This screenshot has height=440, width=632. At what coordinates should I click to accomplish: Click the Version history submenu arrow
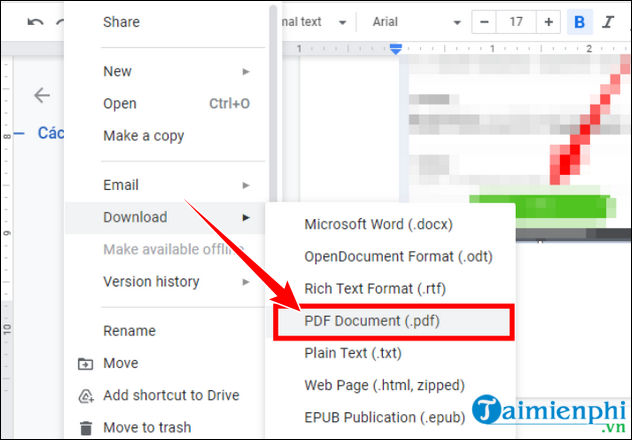coord(245,282)
